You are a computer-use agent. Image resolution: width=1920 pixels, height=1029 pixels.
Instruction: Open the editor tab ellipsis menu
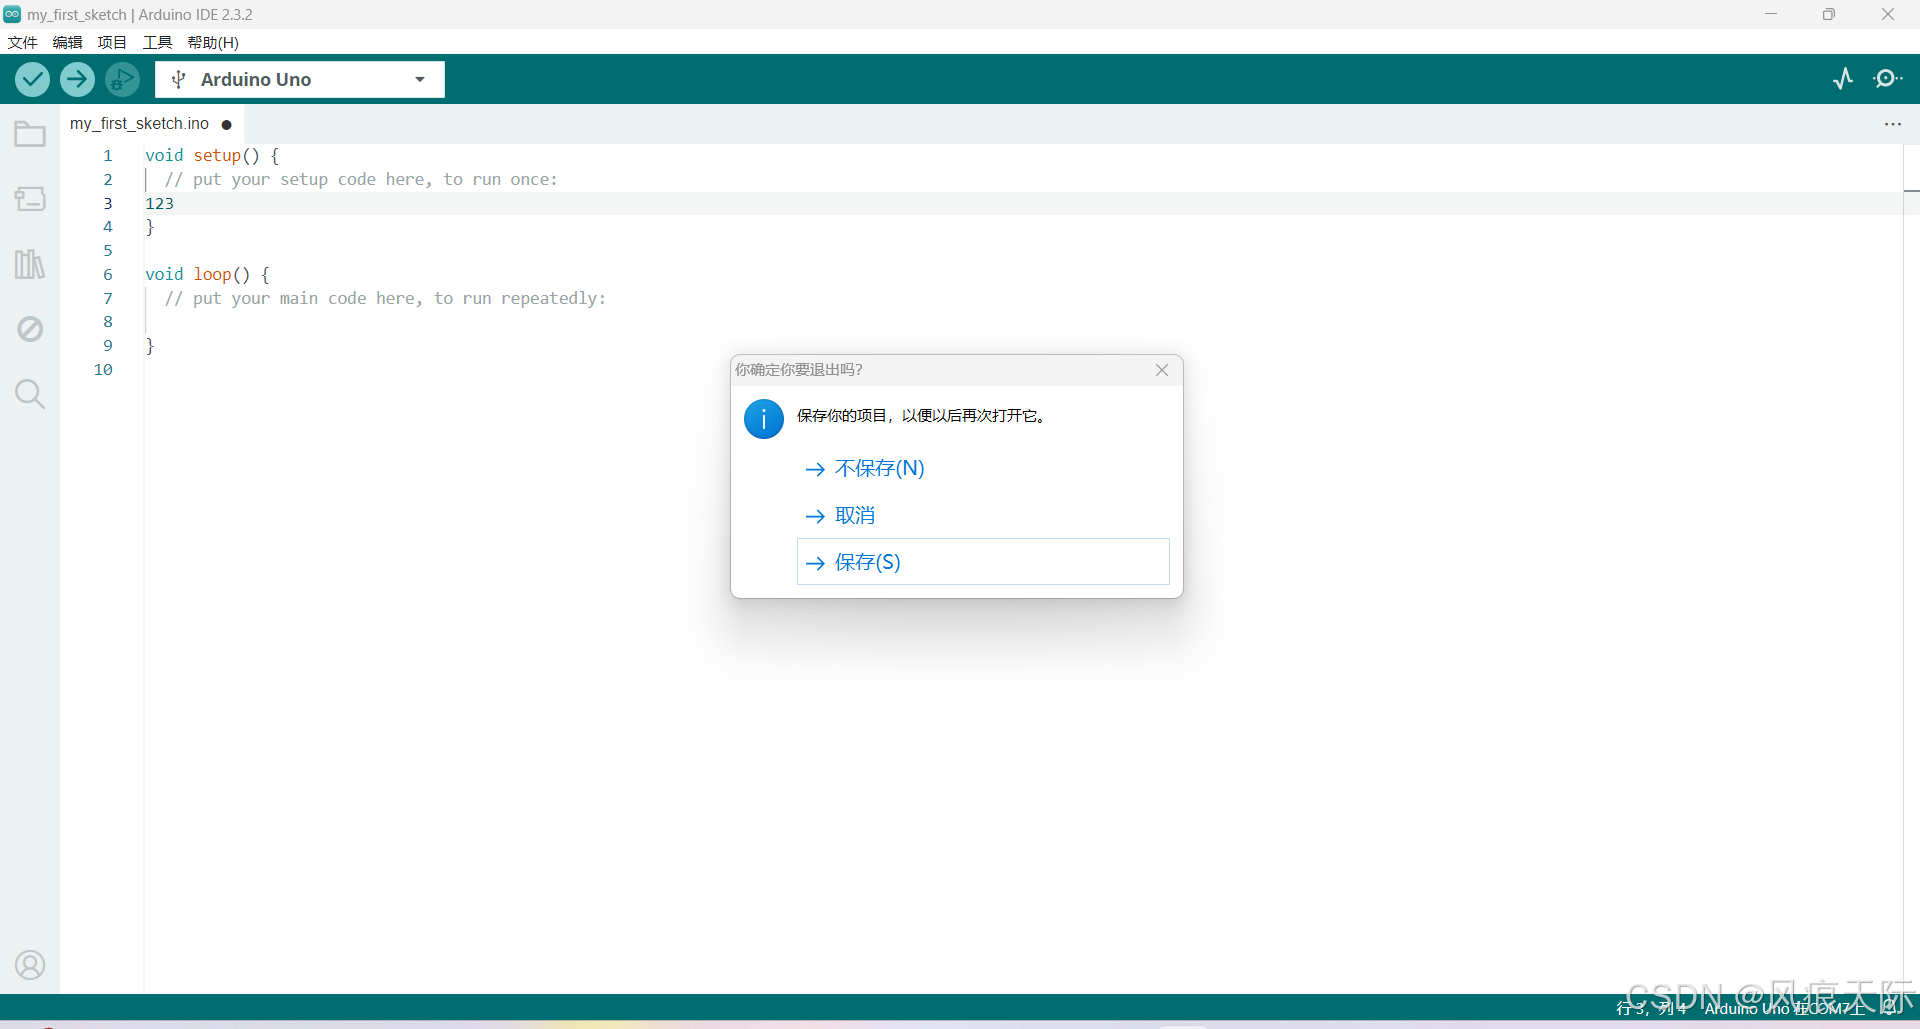coord(1893,124)
